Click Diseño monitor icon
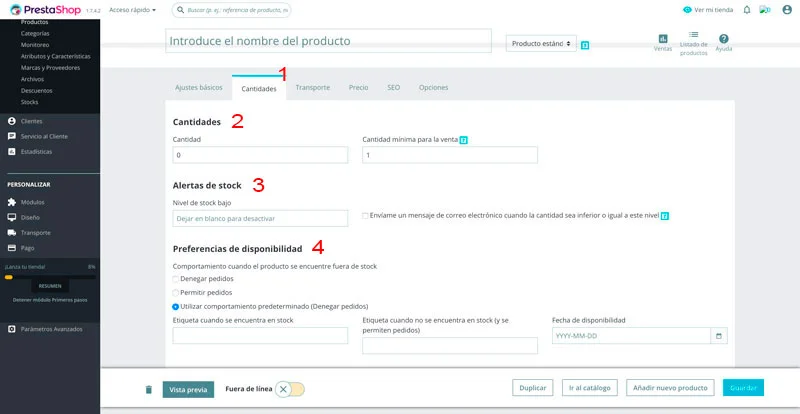 pos(12,217)
